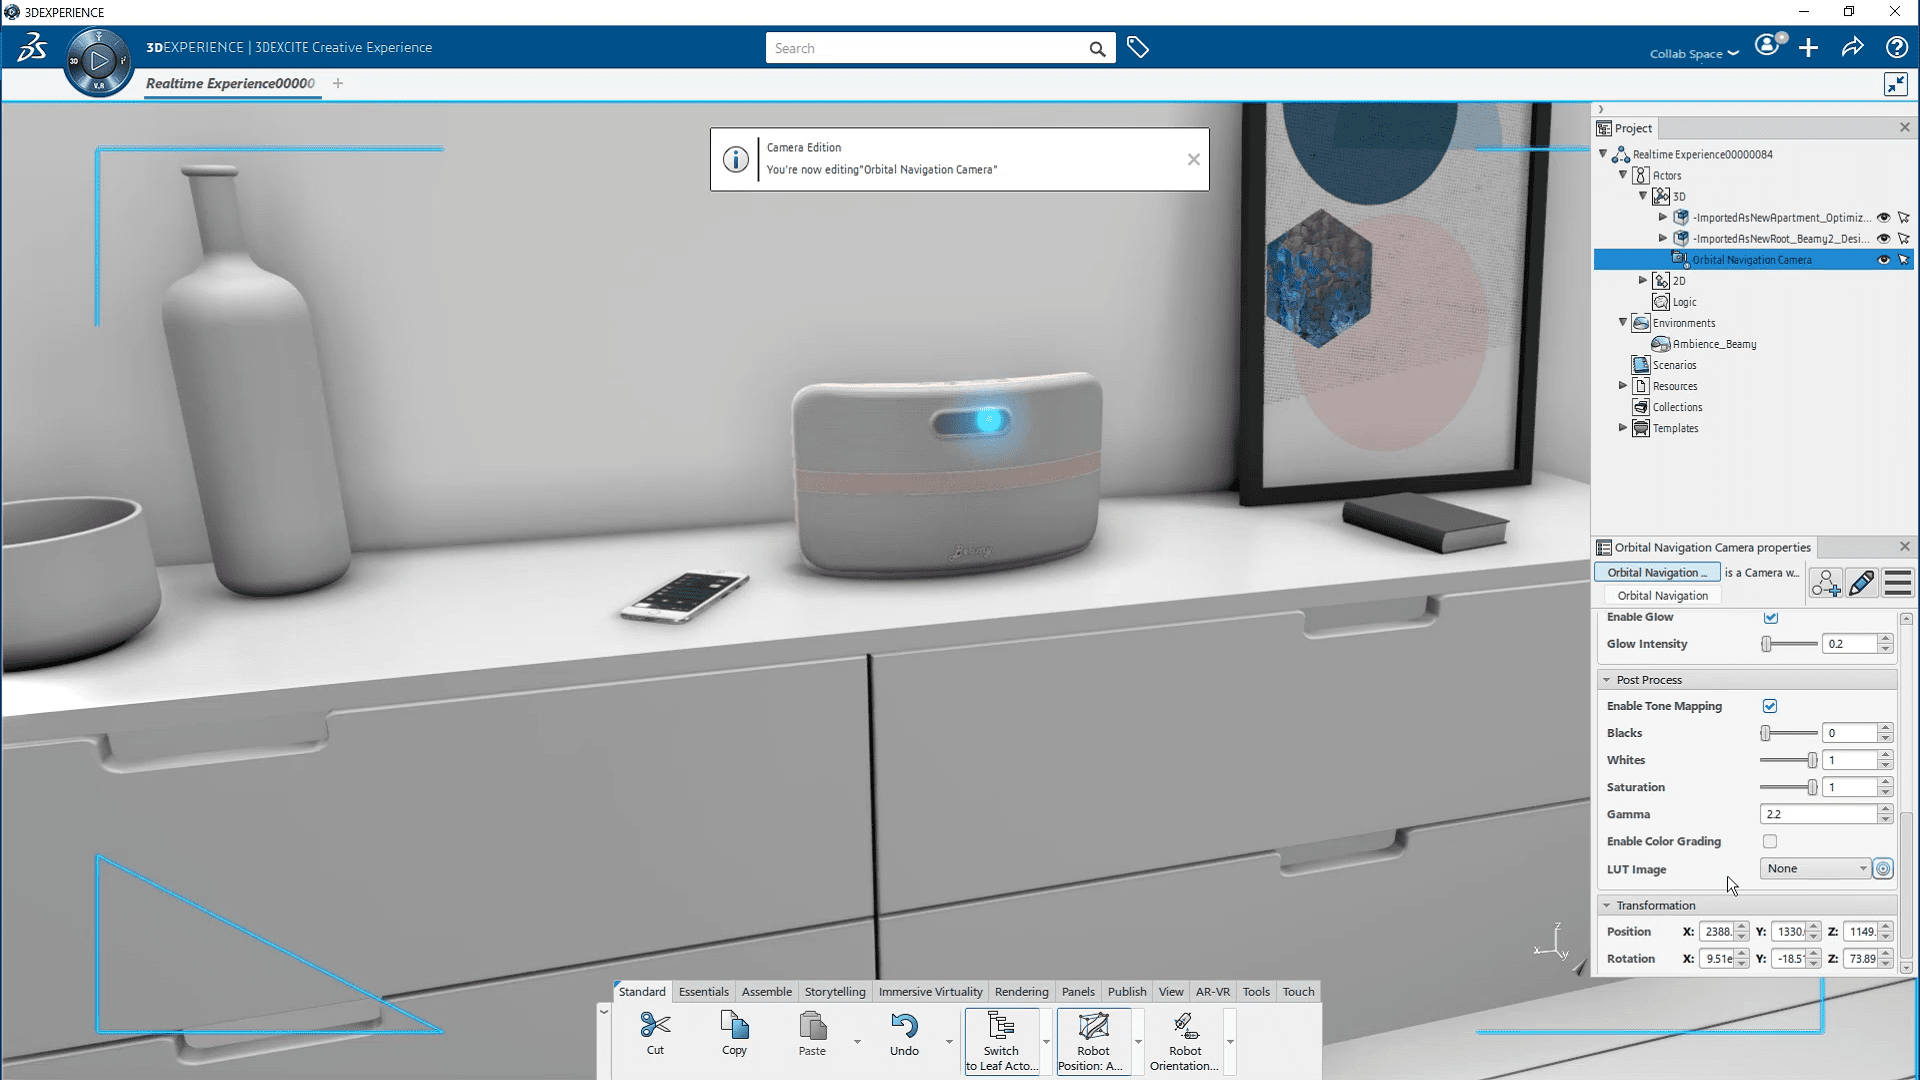Image resolution: width=1920 pixels, height=1080 pixels.
Task: Click the Rendering tab icon
Action: coord(1021,990)
